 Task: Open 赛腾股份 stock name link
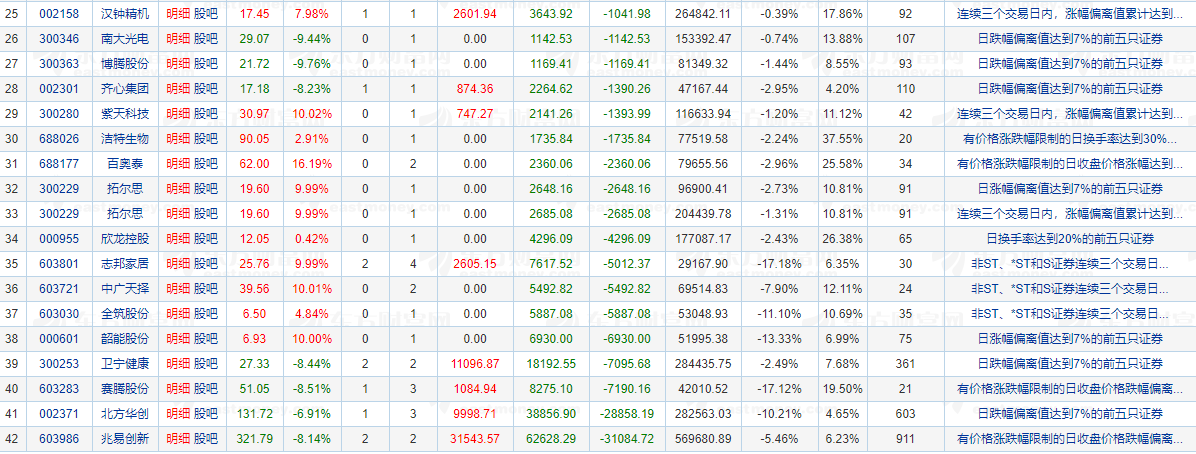tap(125, 388)
